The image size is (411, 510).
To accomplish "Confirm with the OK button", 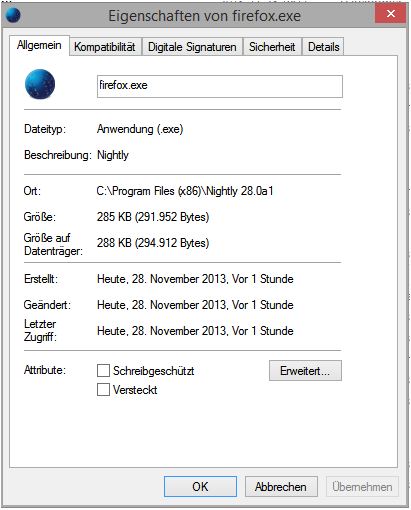I will 200,486.
